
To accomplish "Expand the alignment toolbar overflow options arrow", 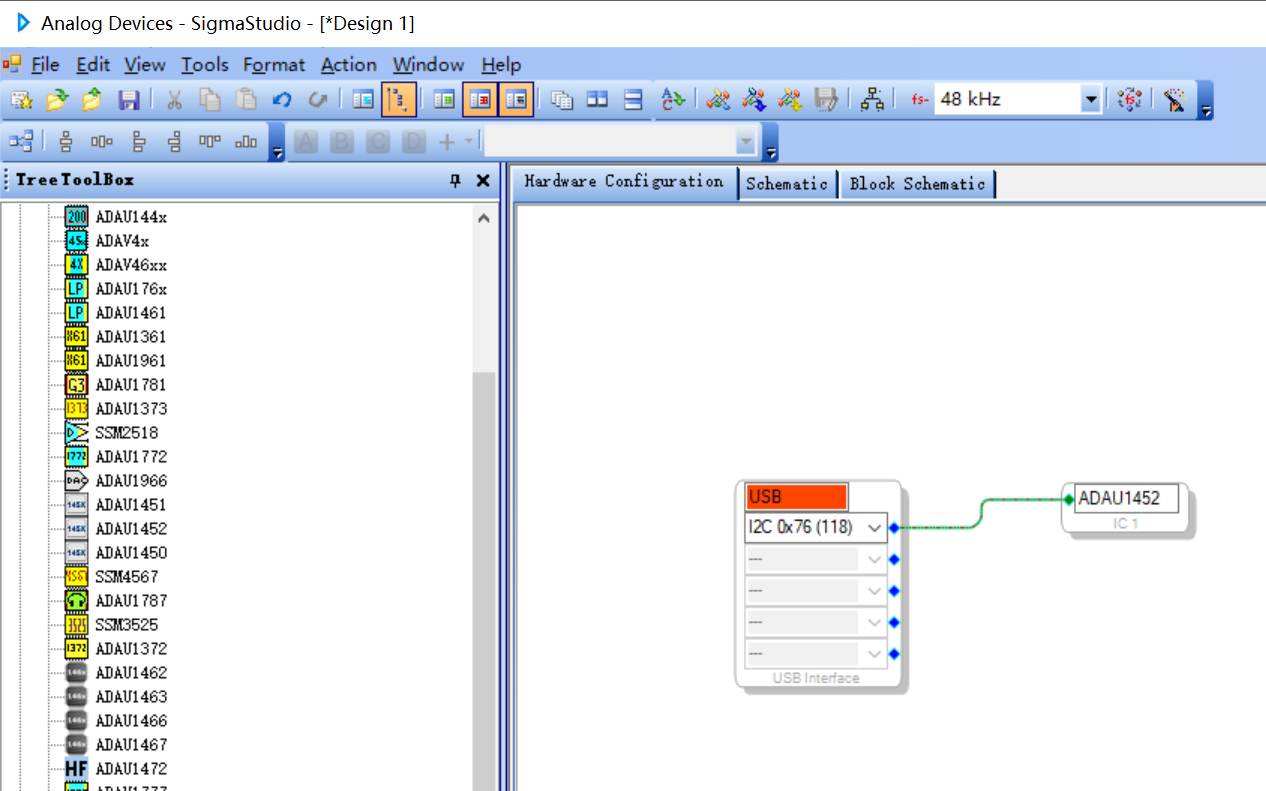I will (277, 144).
